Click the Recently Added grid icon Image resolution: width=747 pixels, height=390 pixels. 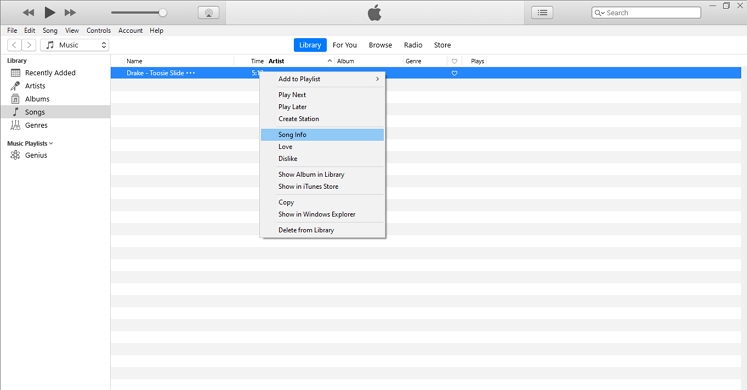tap(15, 73)
